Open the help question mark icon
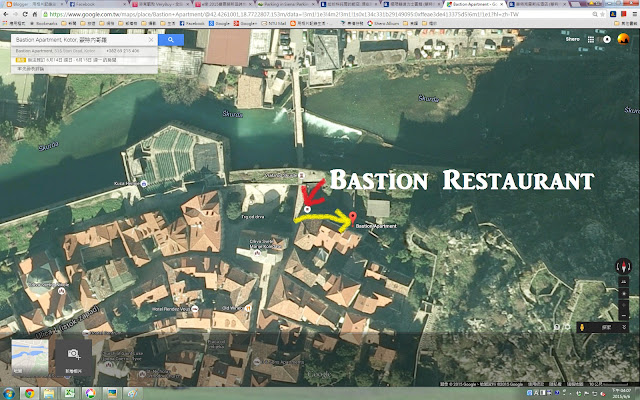The width and height of the screenshot is (640, 400). pyautogui.click(x=557, y=327)
